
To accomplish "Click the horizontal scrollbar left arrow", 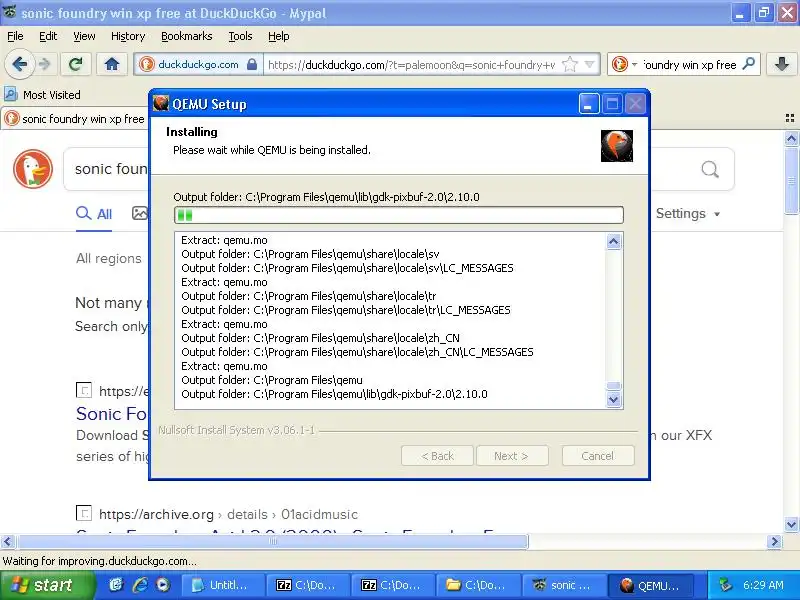I will tap(7, 541).
